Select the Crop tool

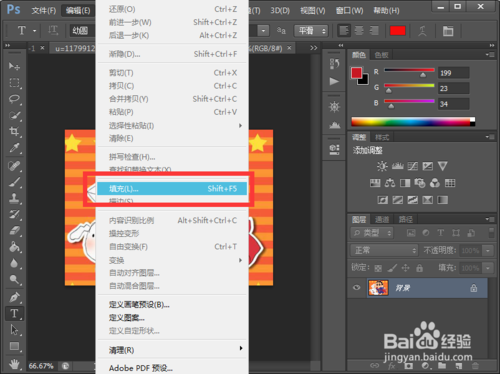[x=14, y=131]
